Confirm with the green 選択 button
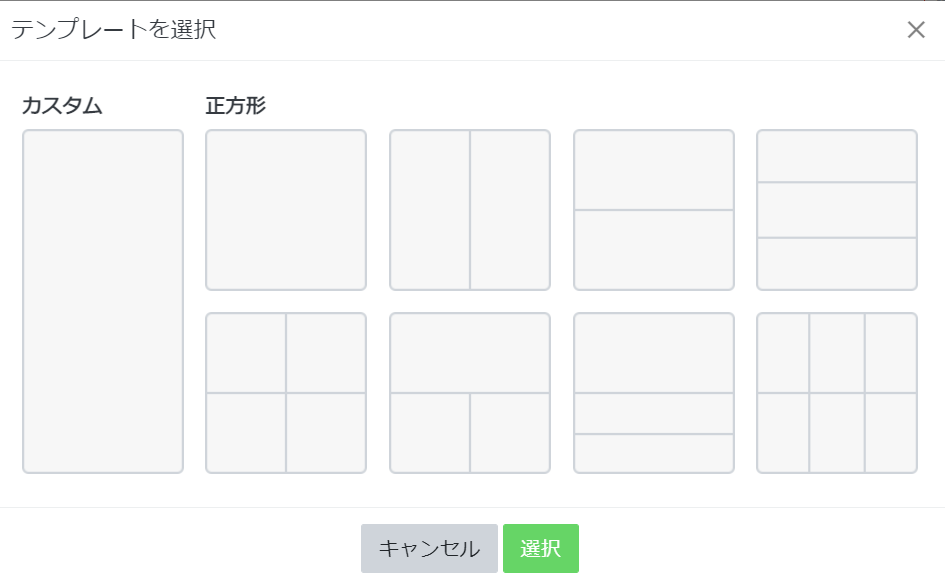 [541, 548]
